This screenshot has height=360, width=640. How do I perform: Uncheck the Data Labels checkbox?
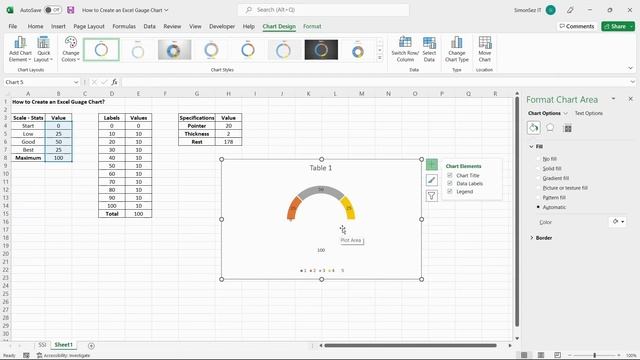point(450,183)
